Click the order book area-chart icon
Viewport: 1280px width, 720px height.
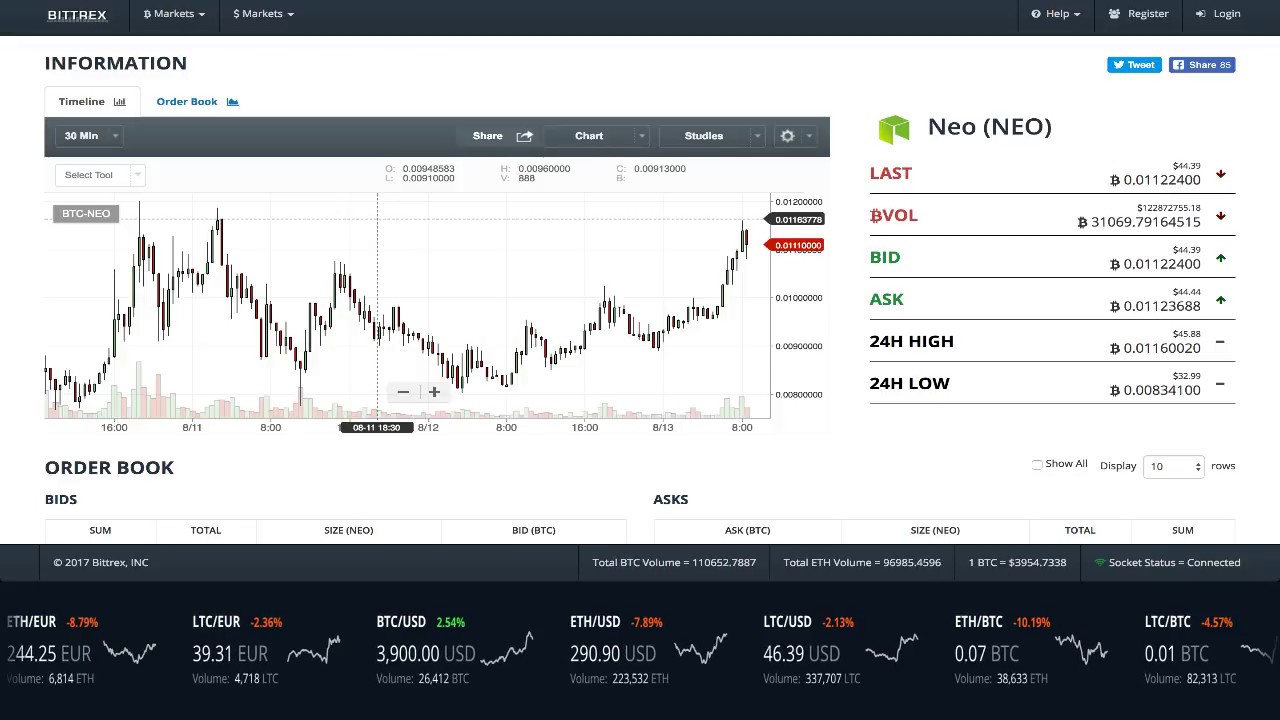point(232,102)
